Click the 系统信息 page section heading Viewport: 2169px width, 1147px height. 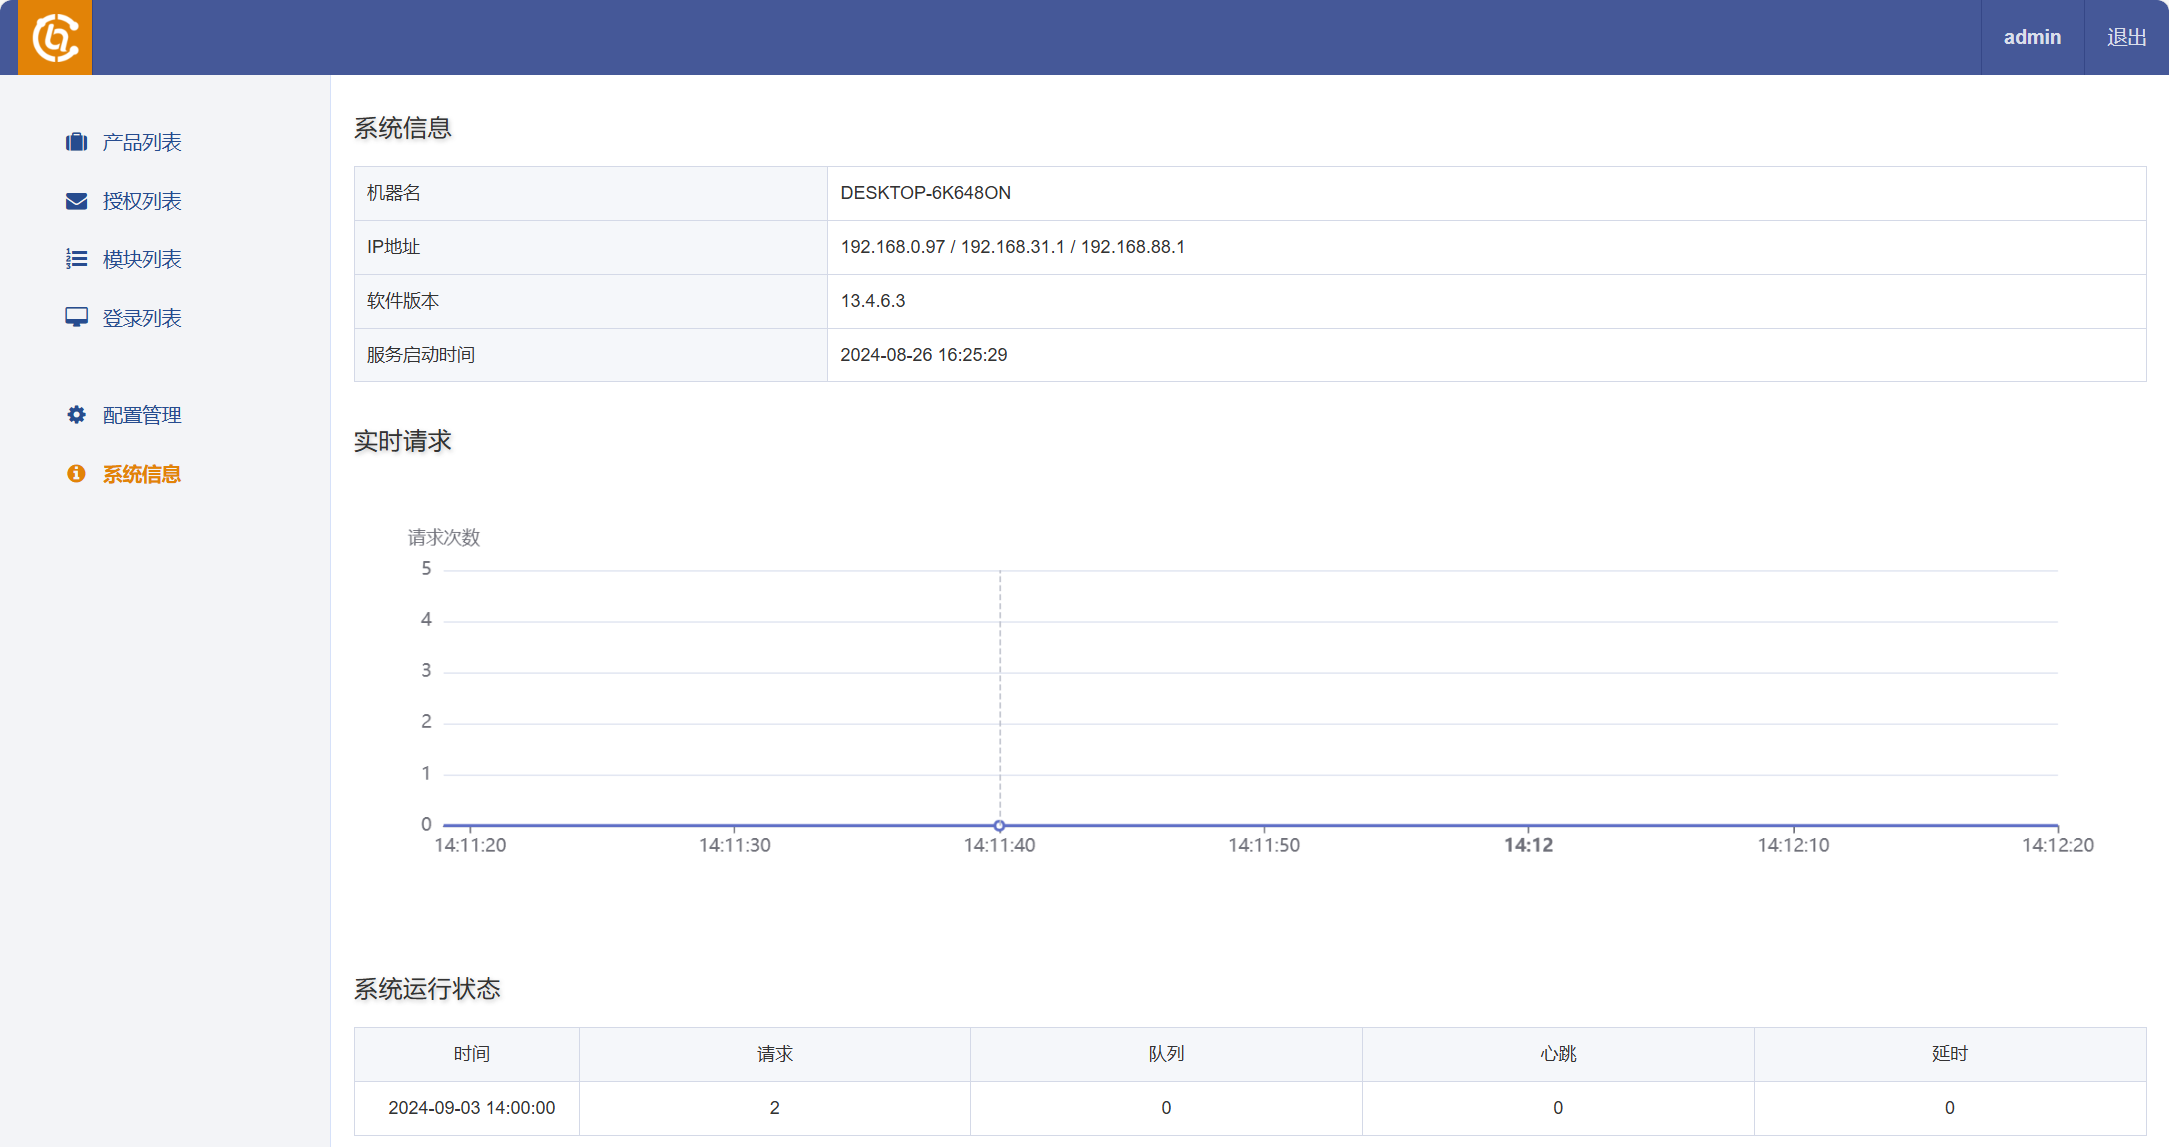click(x=402, y=128)
